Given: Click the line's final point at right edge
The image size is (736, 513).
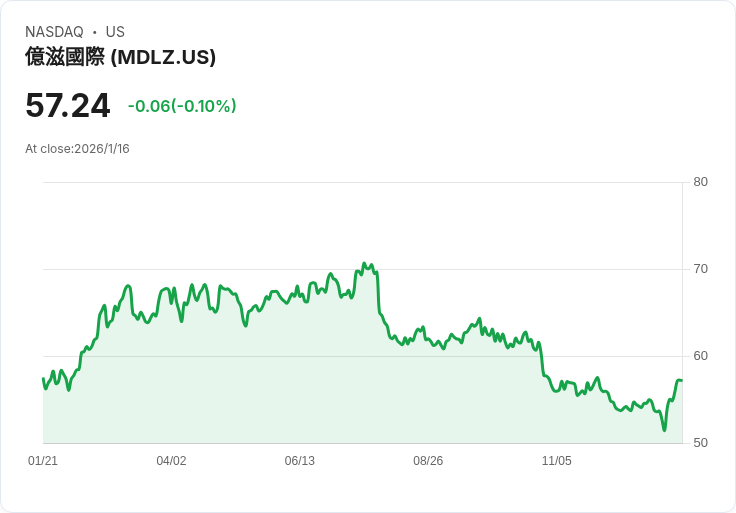Looking at the screenshot, I should pos(682,380).
